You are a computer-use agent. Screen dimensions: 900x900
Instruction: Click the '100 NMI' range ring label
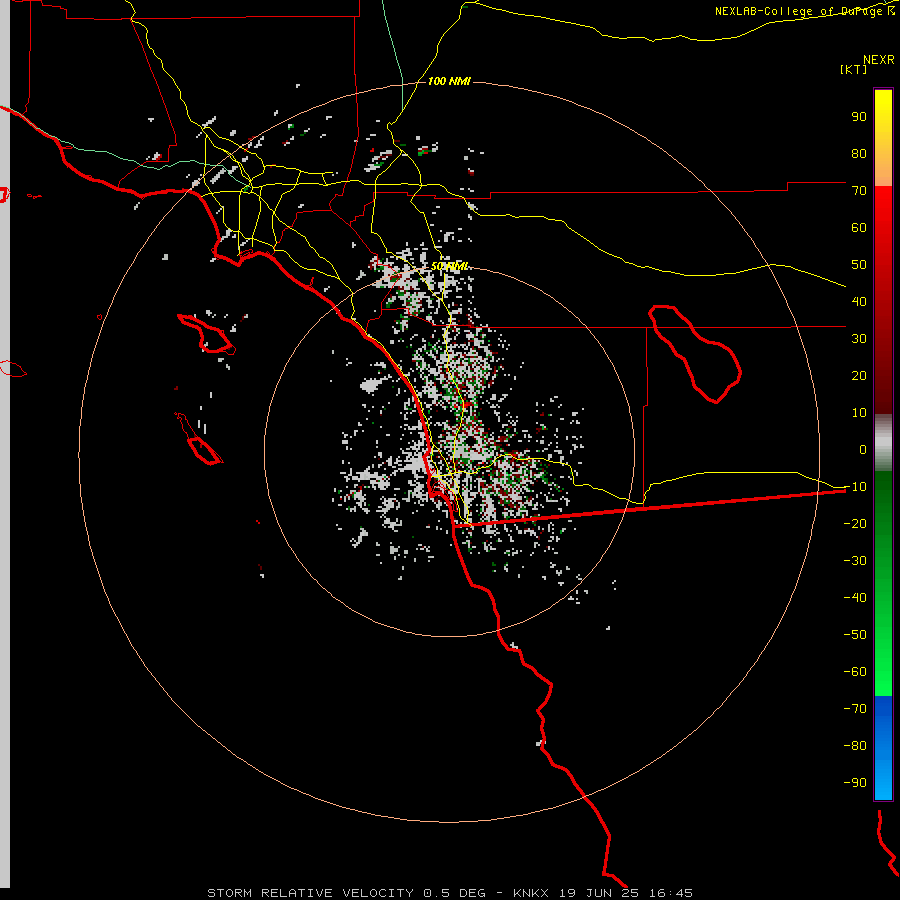pyautogui.click(x=449, y=81)
